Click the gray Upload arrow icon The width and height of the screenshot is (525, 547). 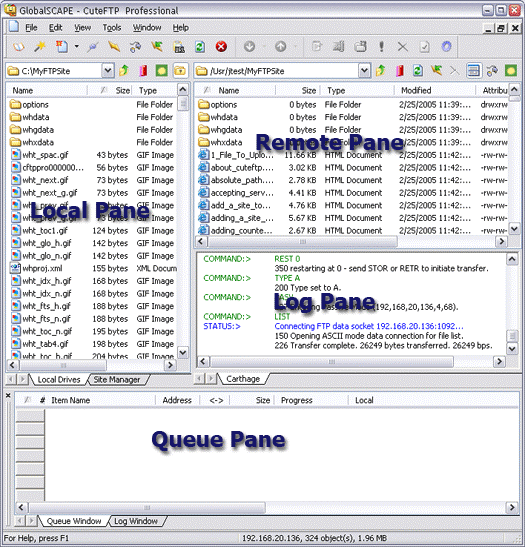tap(280, 46)
